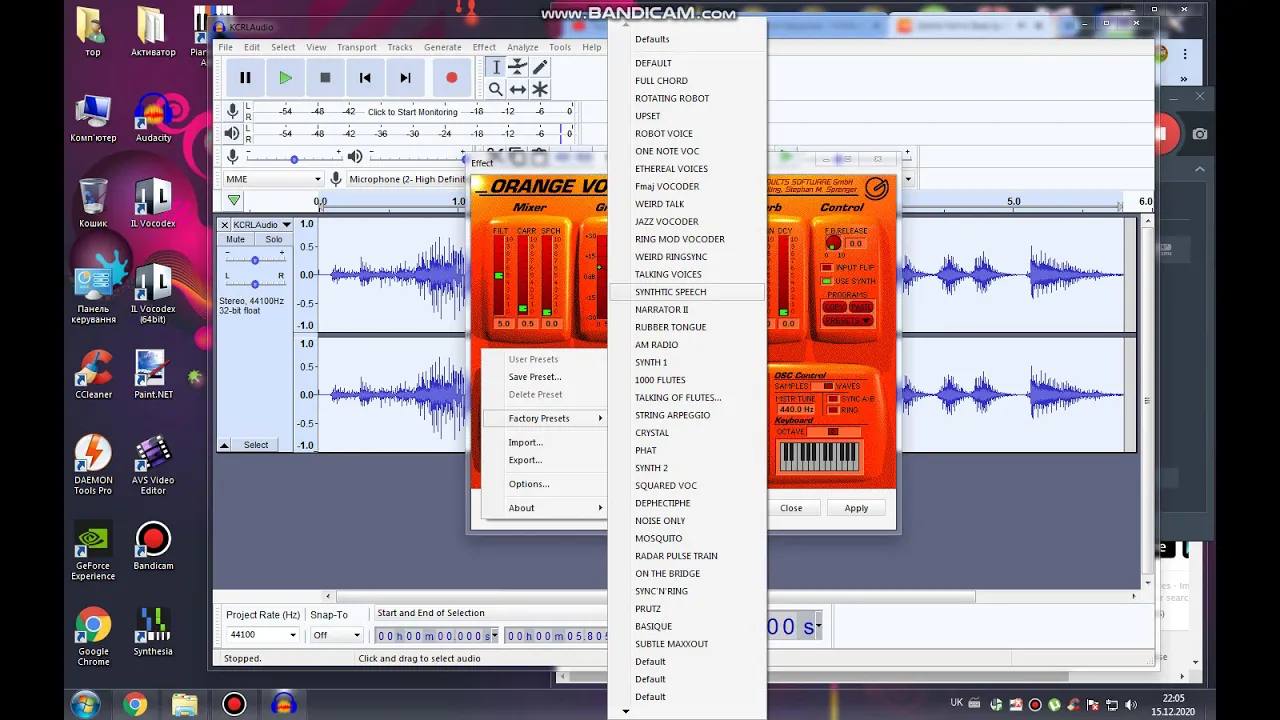1280x720 pixels.
Task: Solo the KCRLAudio track
Action: tap(273, 240)
